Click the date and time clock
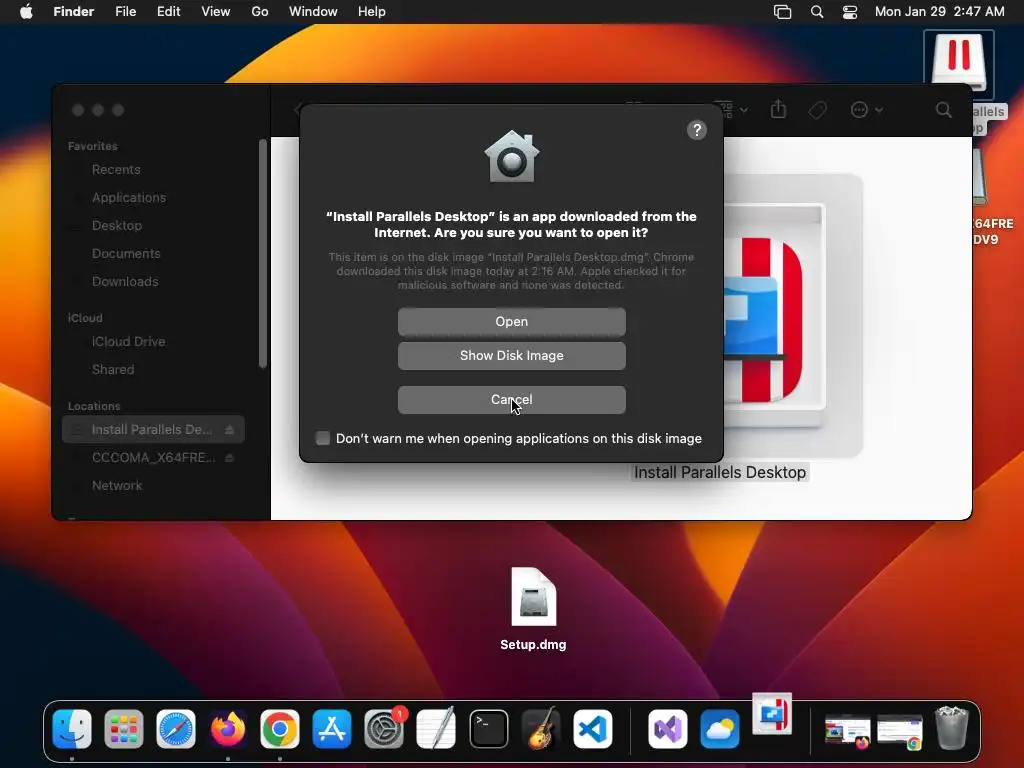 (940, 12)
